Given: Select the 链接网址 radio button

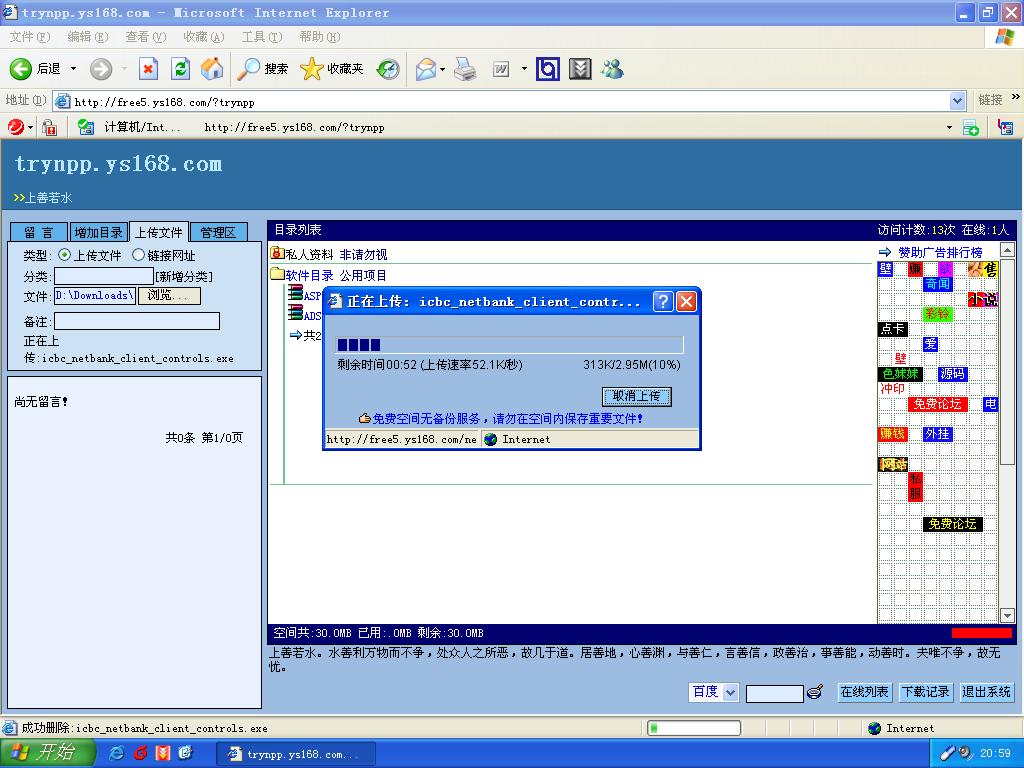Looking at the screenshot, I should pos(139,255).
